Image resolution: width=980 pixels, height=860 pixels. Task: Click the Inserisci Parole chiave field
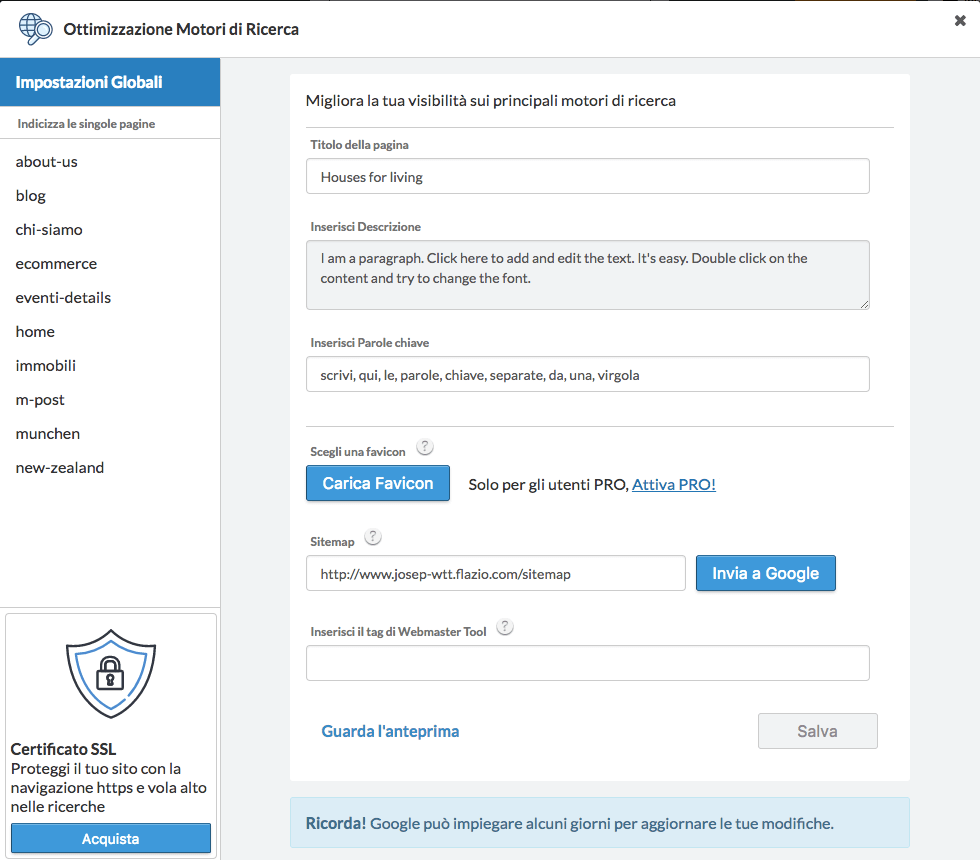click(588, 374)
